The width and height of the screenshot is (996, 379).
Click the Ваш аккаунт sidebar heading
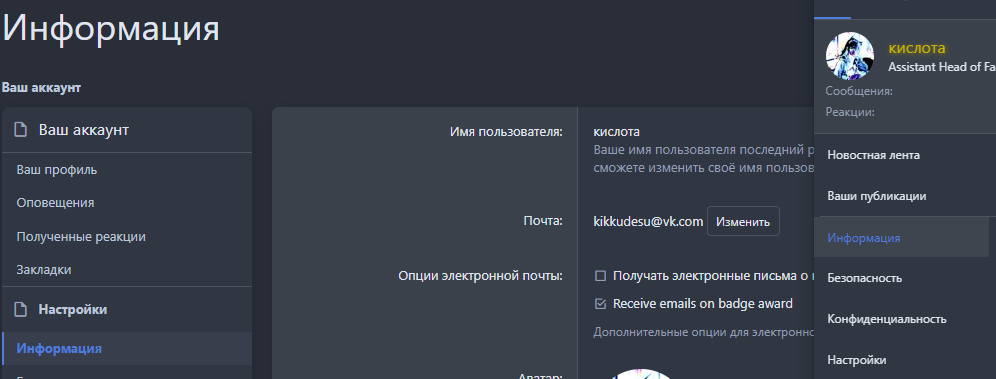84,130
